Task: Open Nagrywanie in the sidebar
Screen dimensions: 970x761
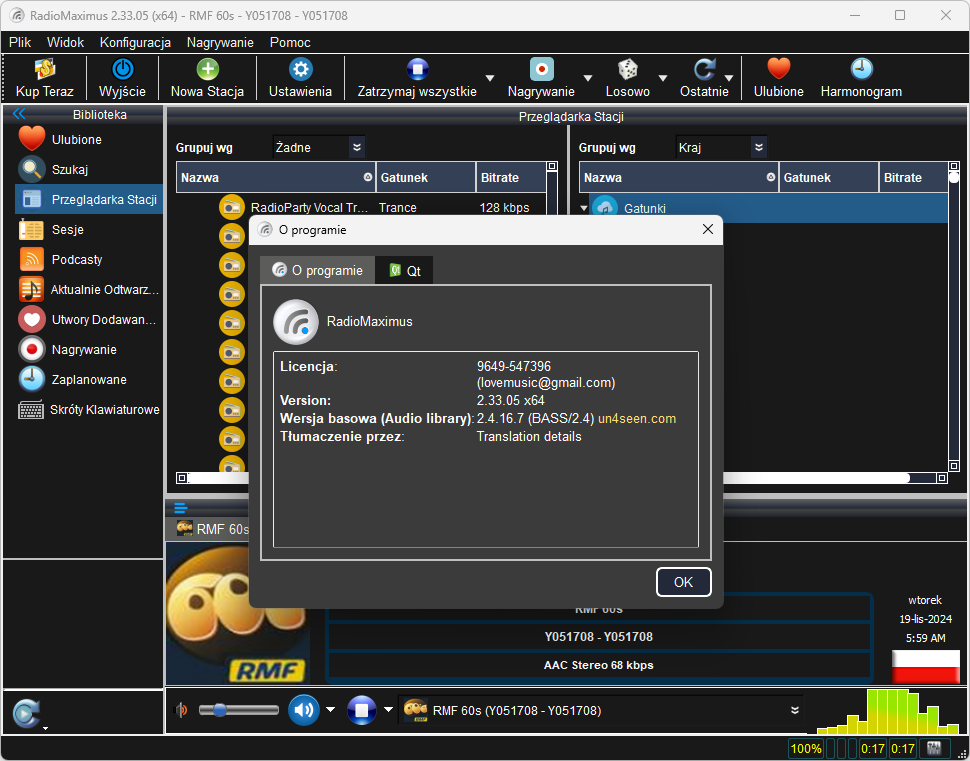Action: tap(89, 350)
